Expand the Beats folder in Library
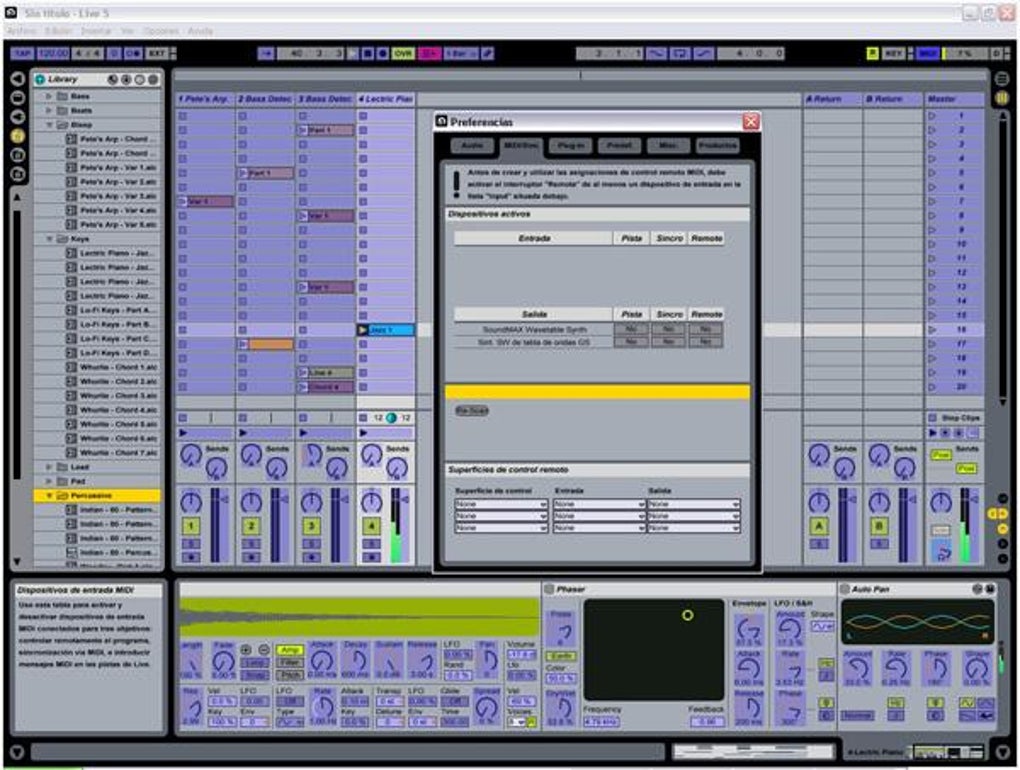 [49, 111]
